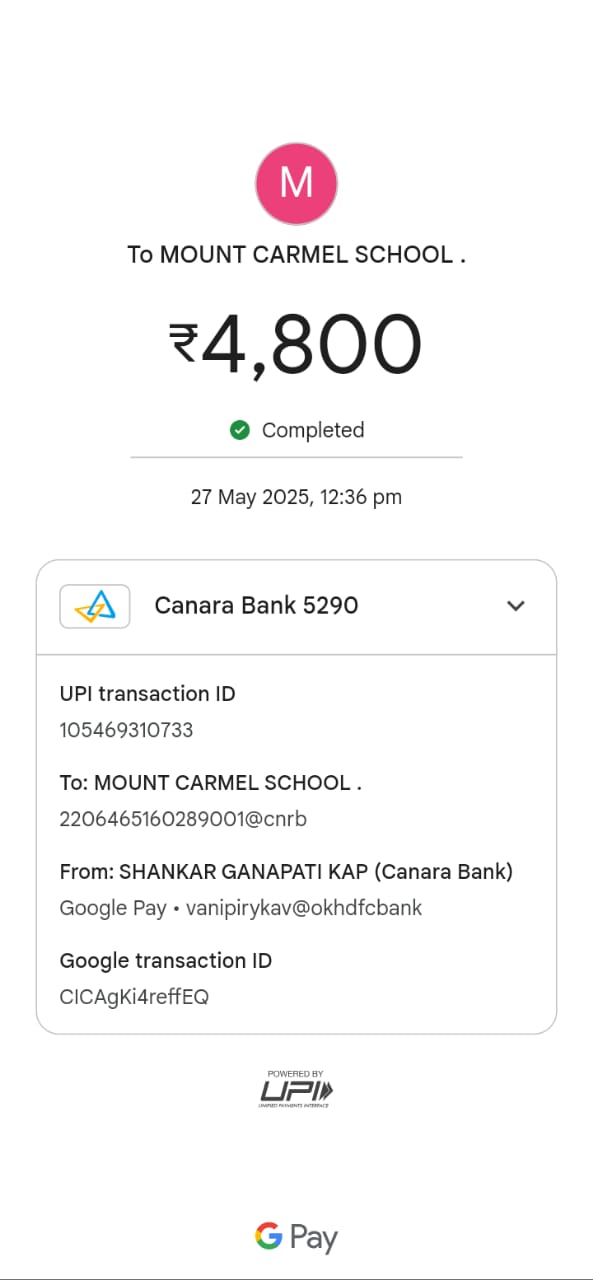Select Google transaction ID CICAgKi4reffEQ
This screenshot has width=593, height=1280.
click(x=134, y=997)
